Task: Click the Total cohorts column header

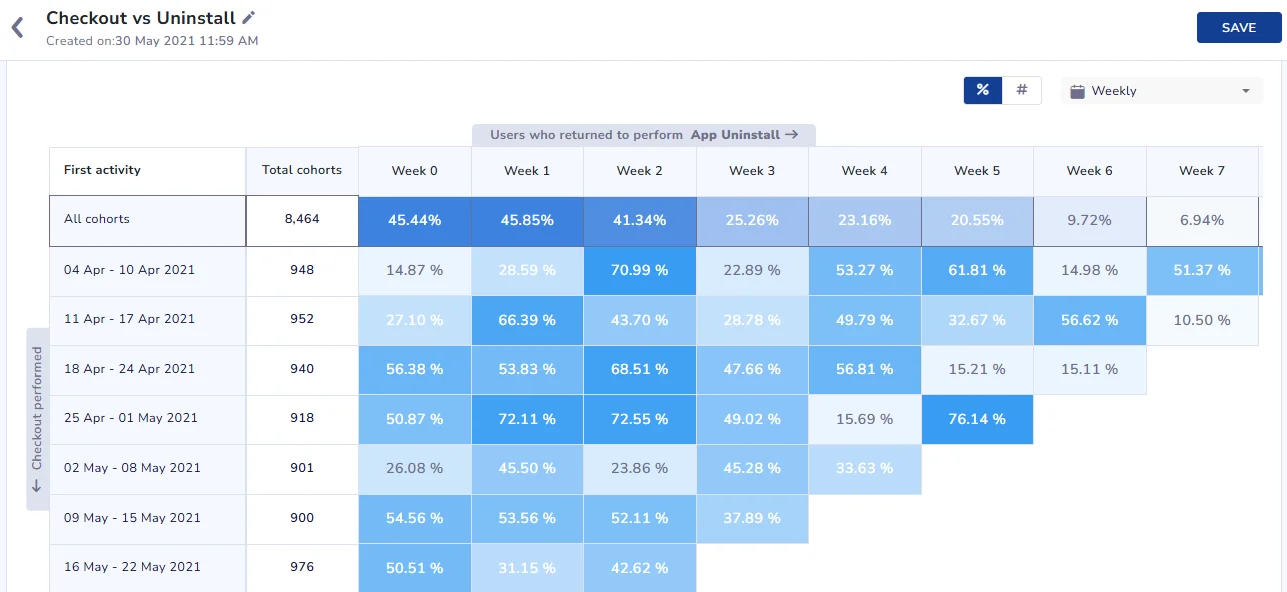Action: pyautogui.click(x=301, y=171)
